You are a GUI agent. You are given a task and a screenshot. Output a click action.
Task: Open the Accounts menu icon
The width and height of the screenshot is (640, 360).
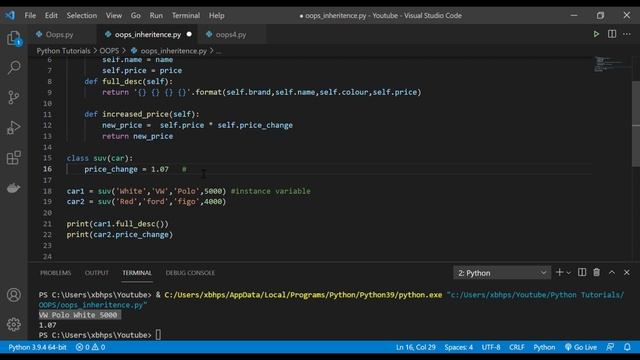[14, 295]
